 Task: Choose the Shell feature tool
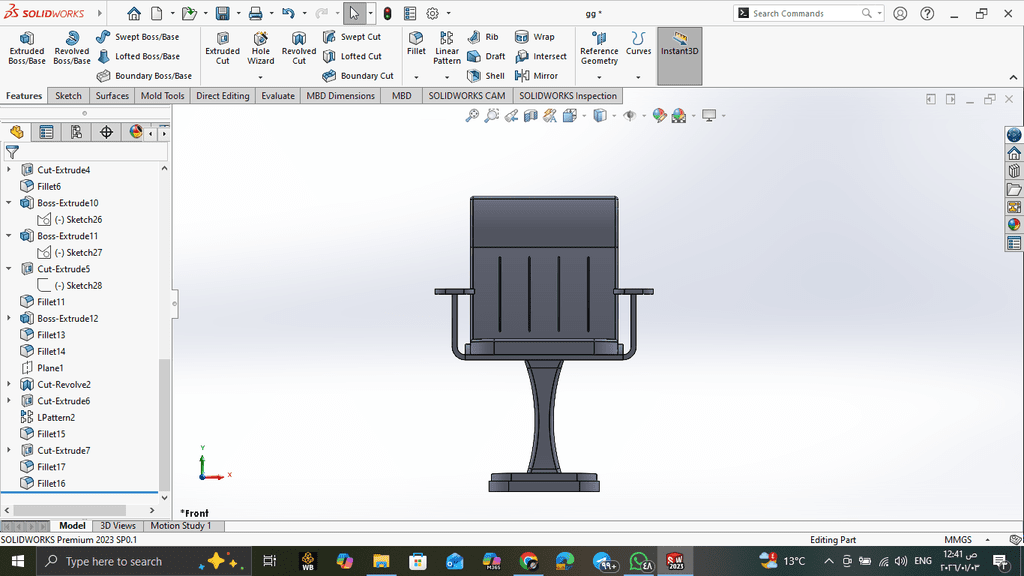coord(487,76)
